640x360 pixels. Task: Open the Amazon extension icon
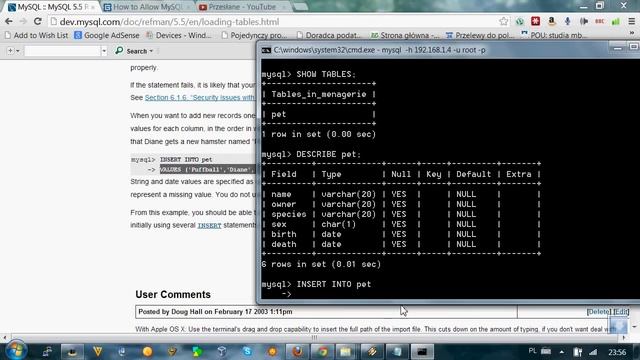pos(551,21)
